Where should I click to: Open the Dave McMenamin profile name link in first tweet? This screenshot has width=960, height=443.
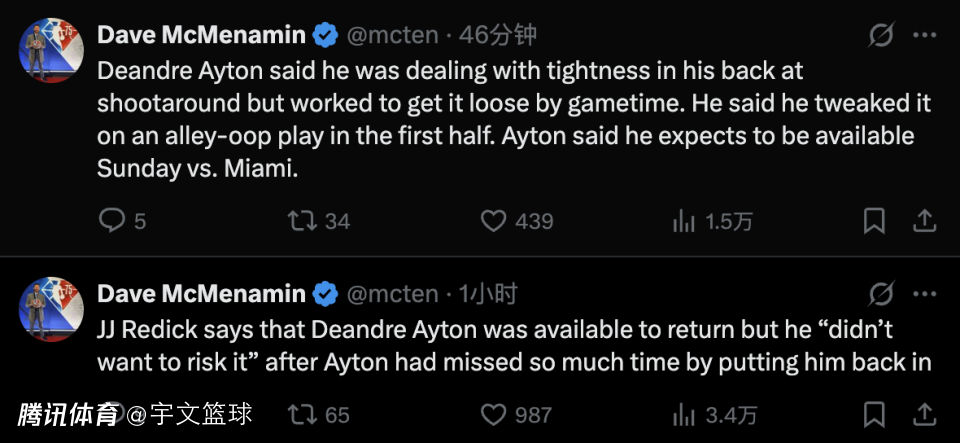click(x=201, y=35)
